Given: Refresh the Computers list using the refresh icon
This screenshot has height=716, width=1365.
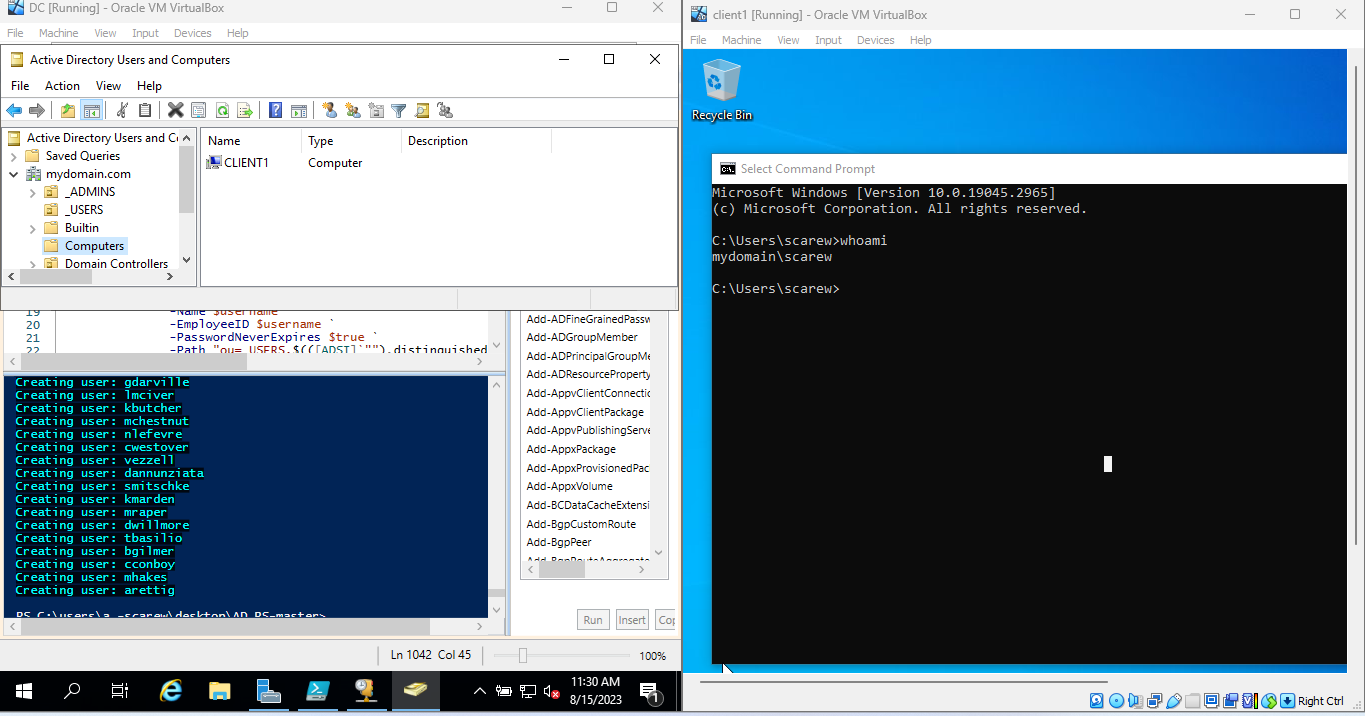Looking at the screenshot, I should (222, 110).
